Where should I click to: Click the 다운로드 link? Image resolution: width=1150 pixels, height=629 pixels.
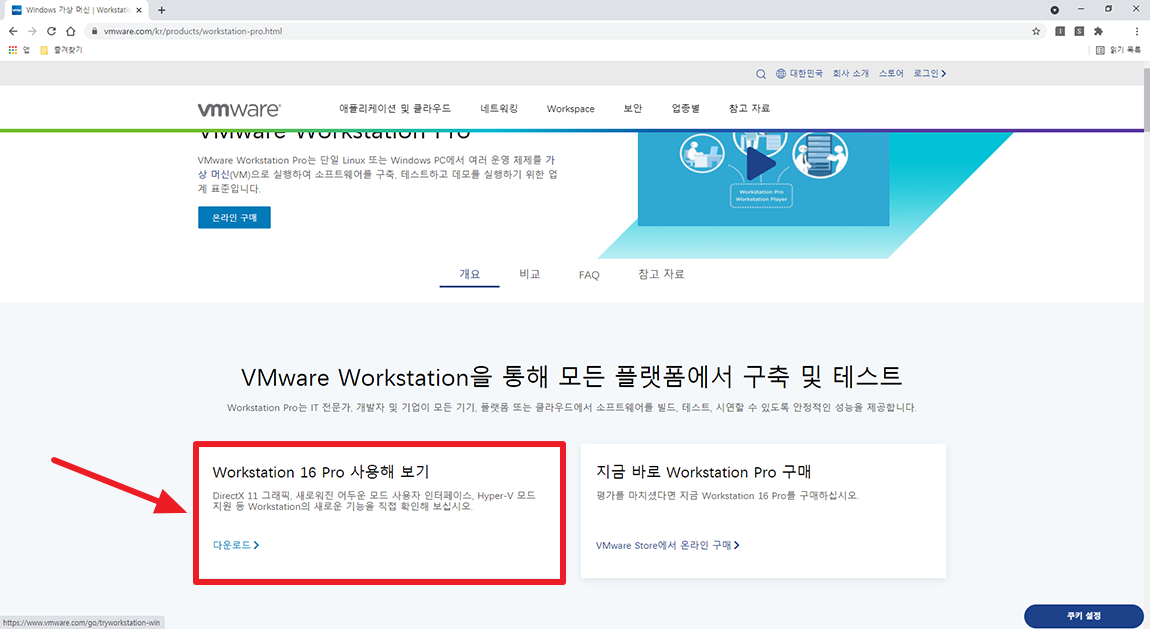point(236,545)
